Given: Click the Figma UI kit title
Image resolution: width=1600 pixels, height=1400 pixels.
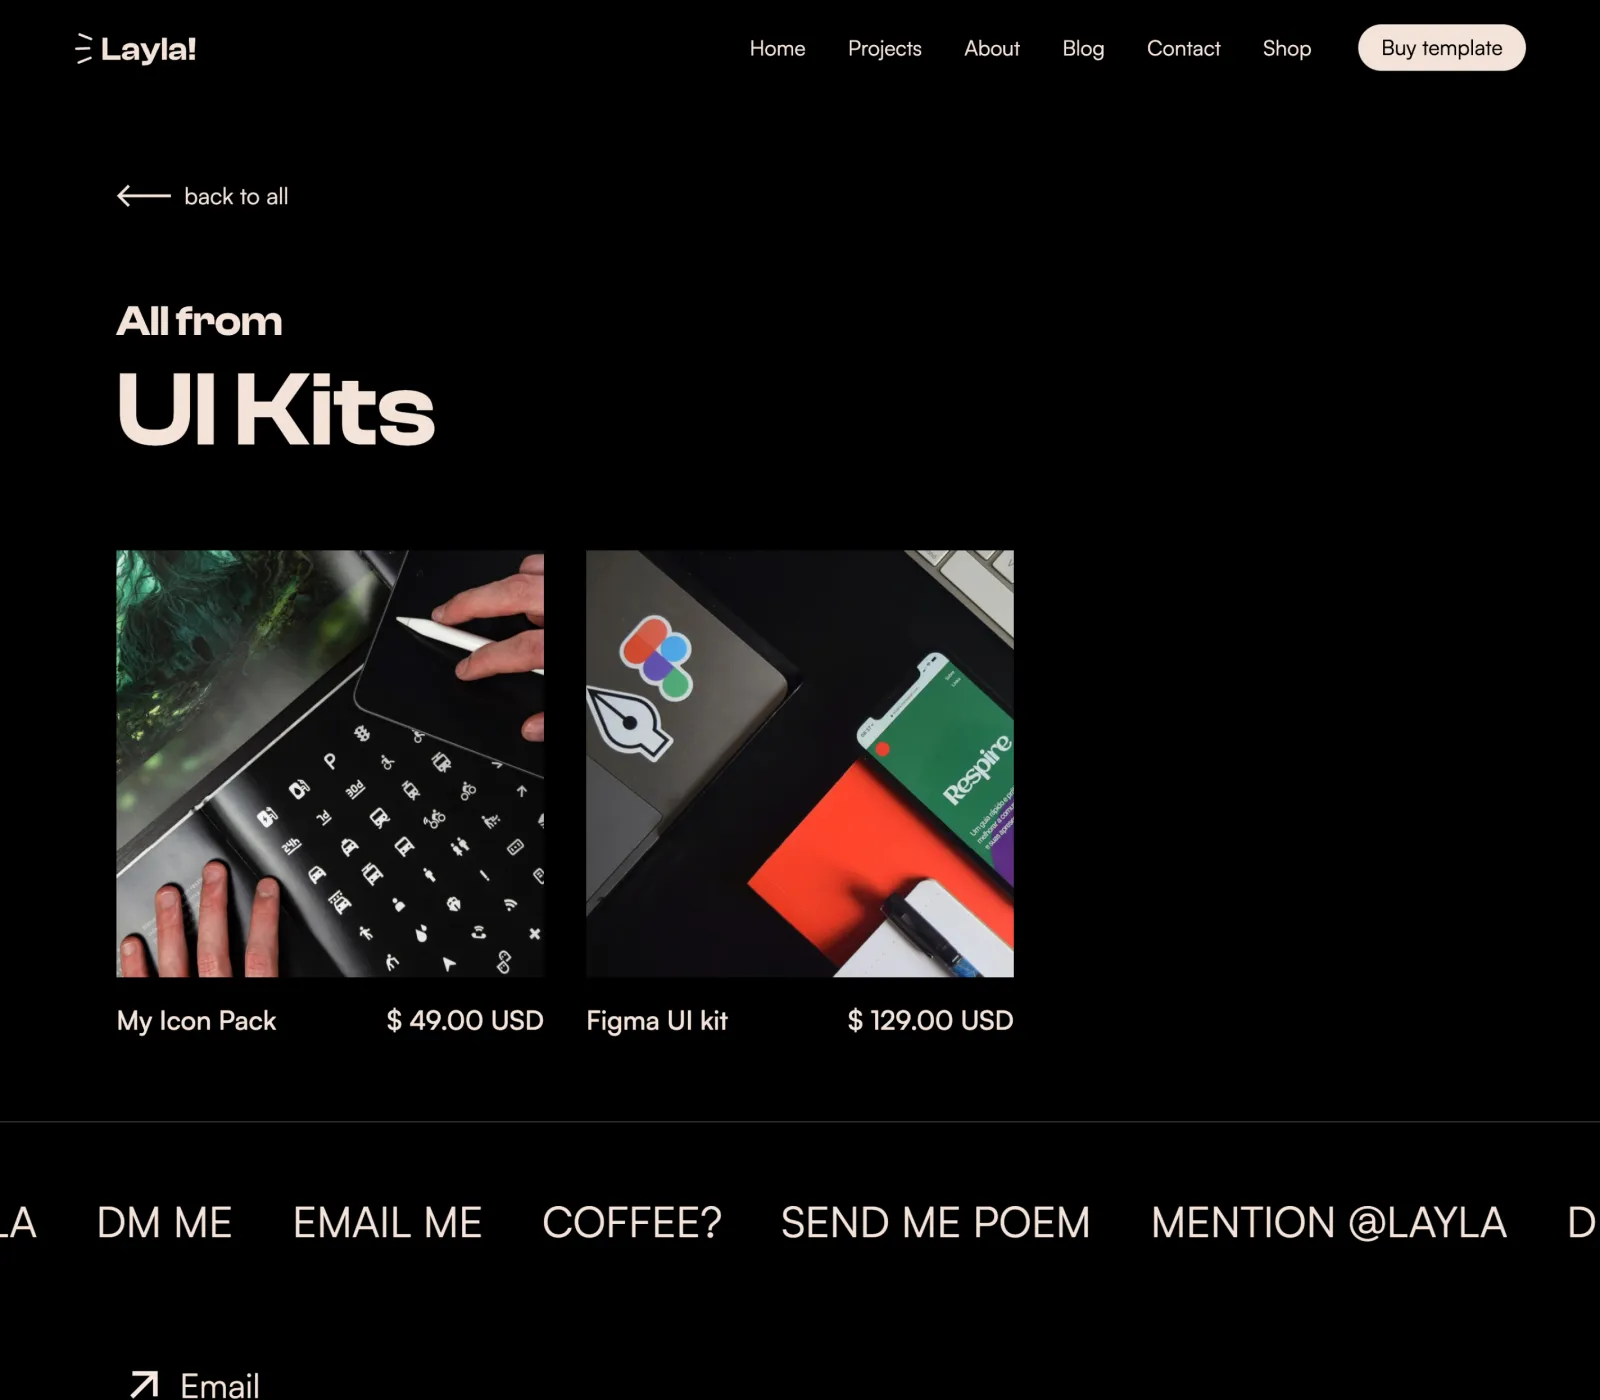Looking at the screenshot, I should (657, 1020).
